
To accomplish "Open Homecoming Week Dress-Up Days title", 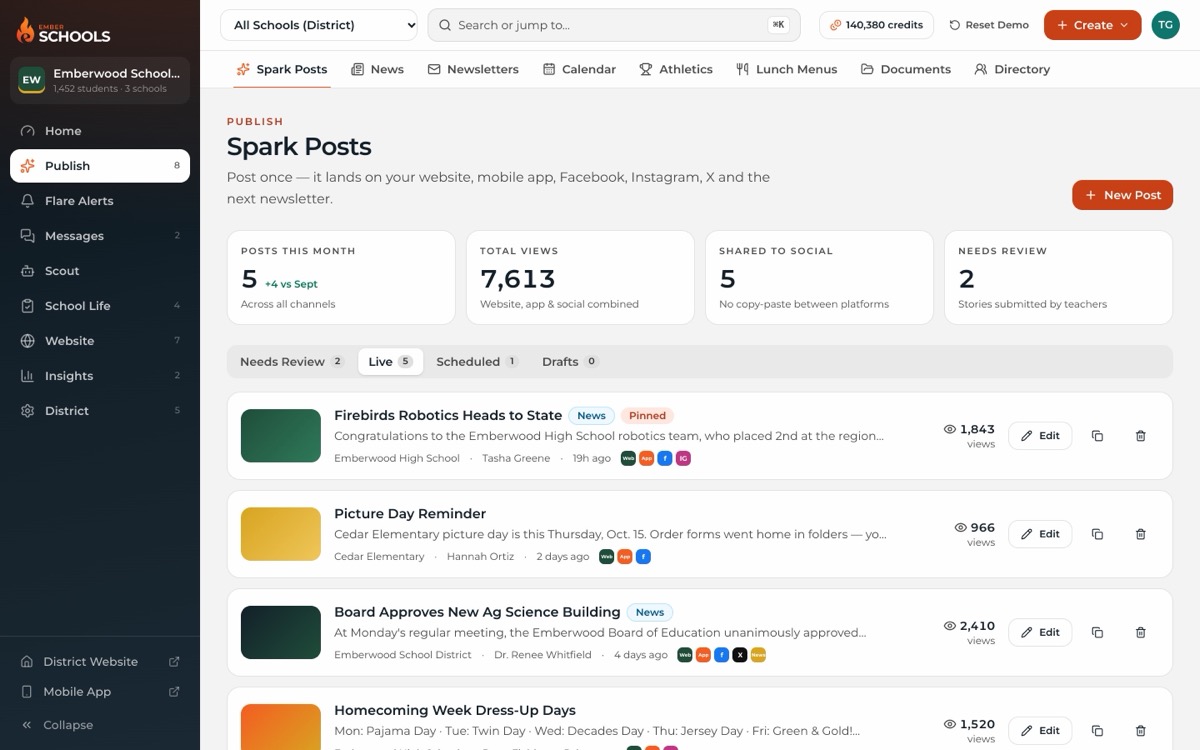I will (x=455, y=710).
